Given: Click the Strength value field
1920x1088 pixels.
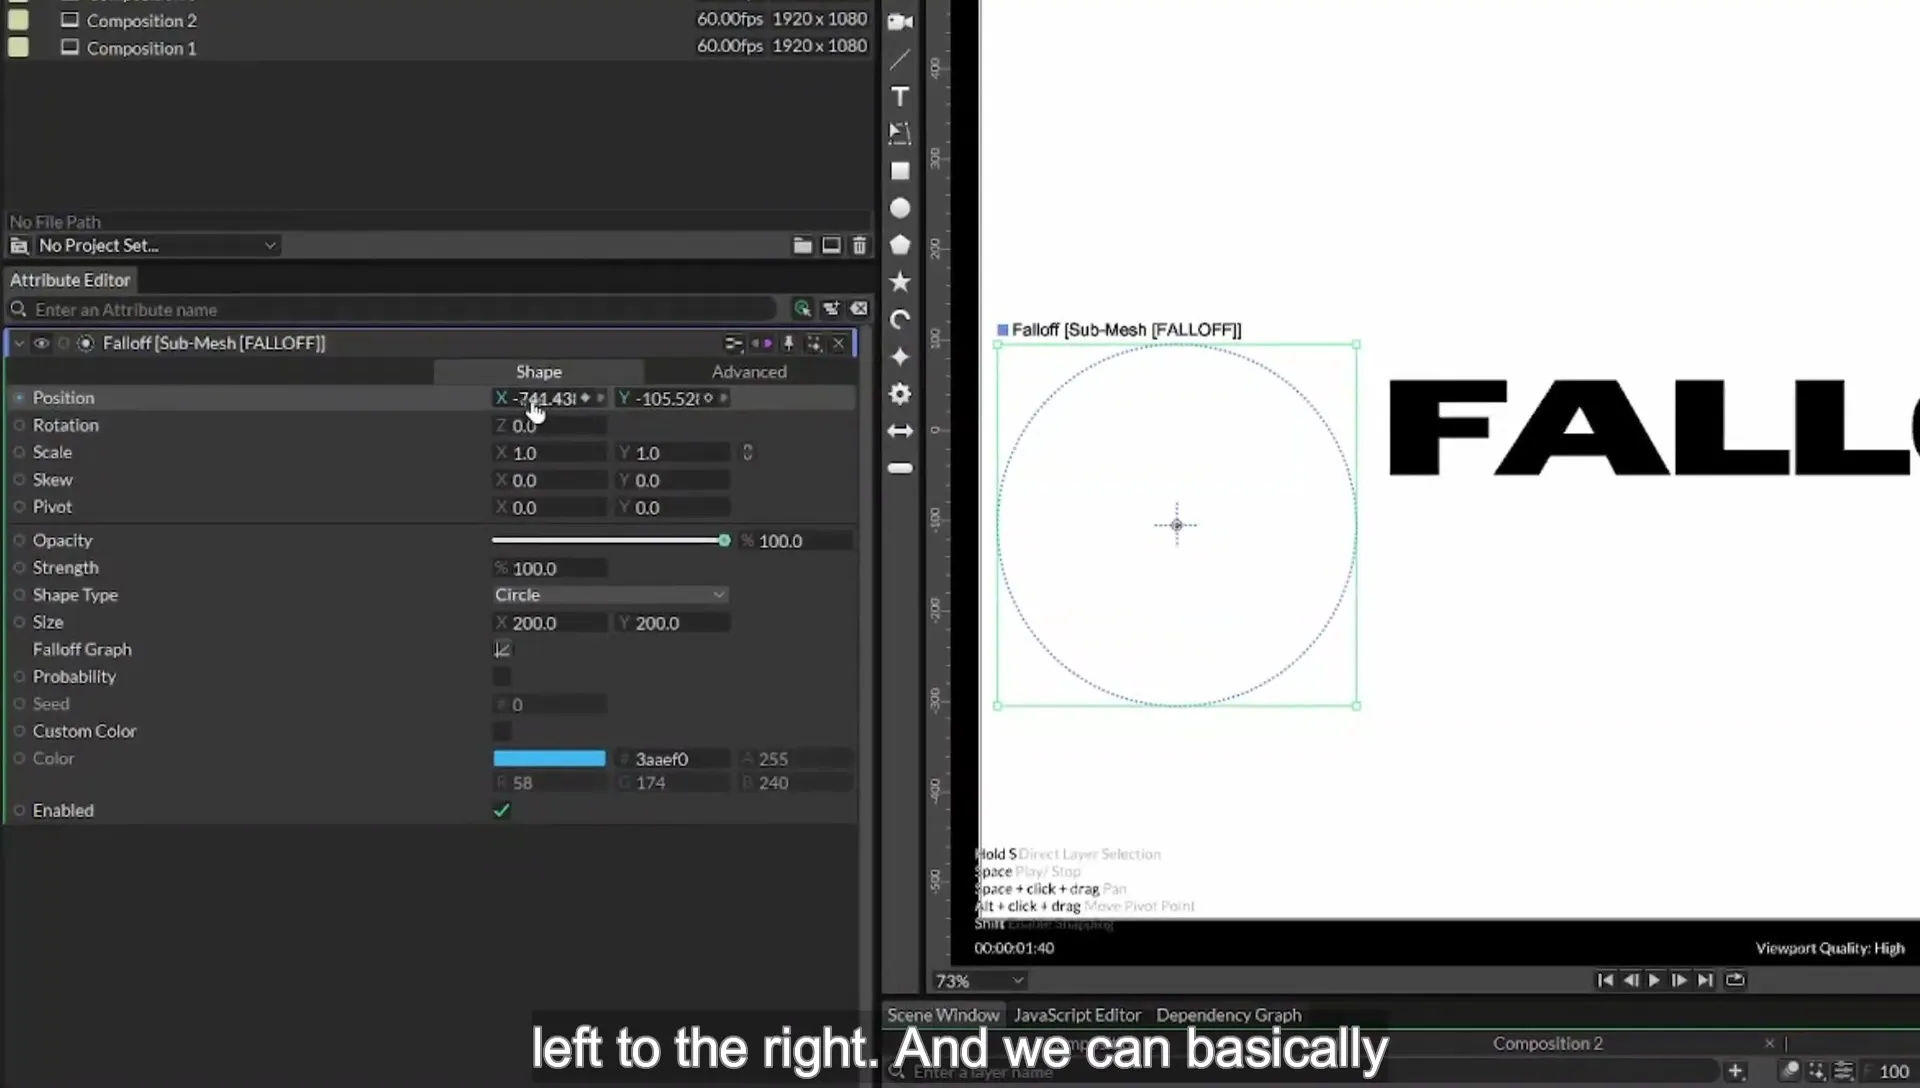Looking at the screenshot, I should coord(549,568).
